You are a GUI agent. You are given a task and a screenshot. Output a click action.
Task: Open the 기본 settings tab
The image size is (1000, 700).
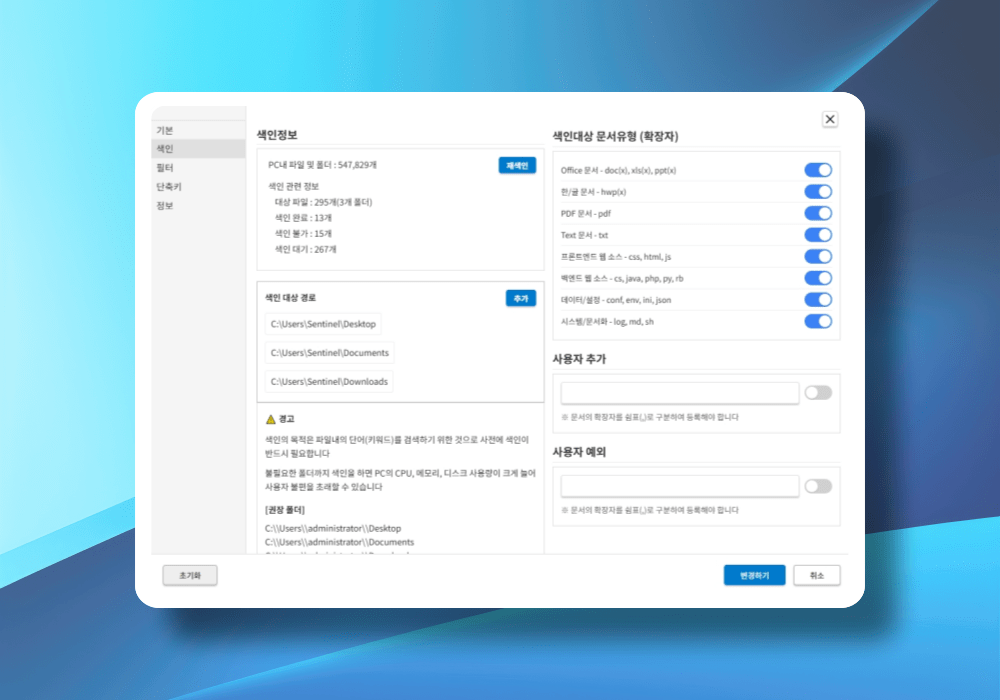[x=165, y=131]
